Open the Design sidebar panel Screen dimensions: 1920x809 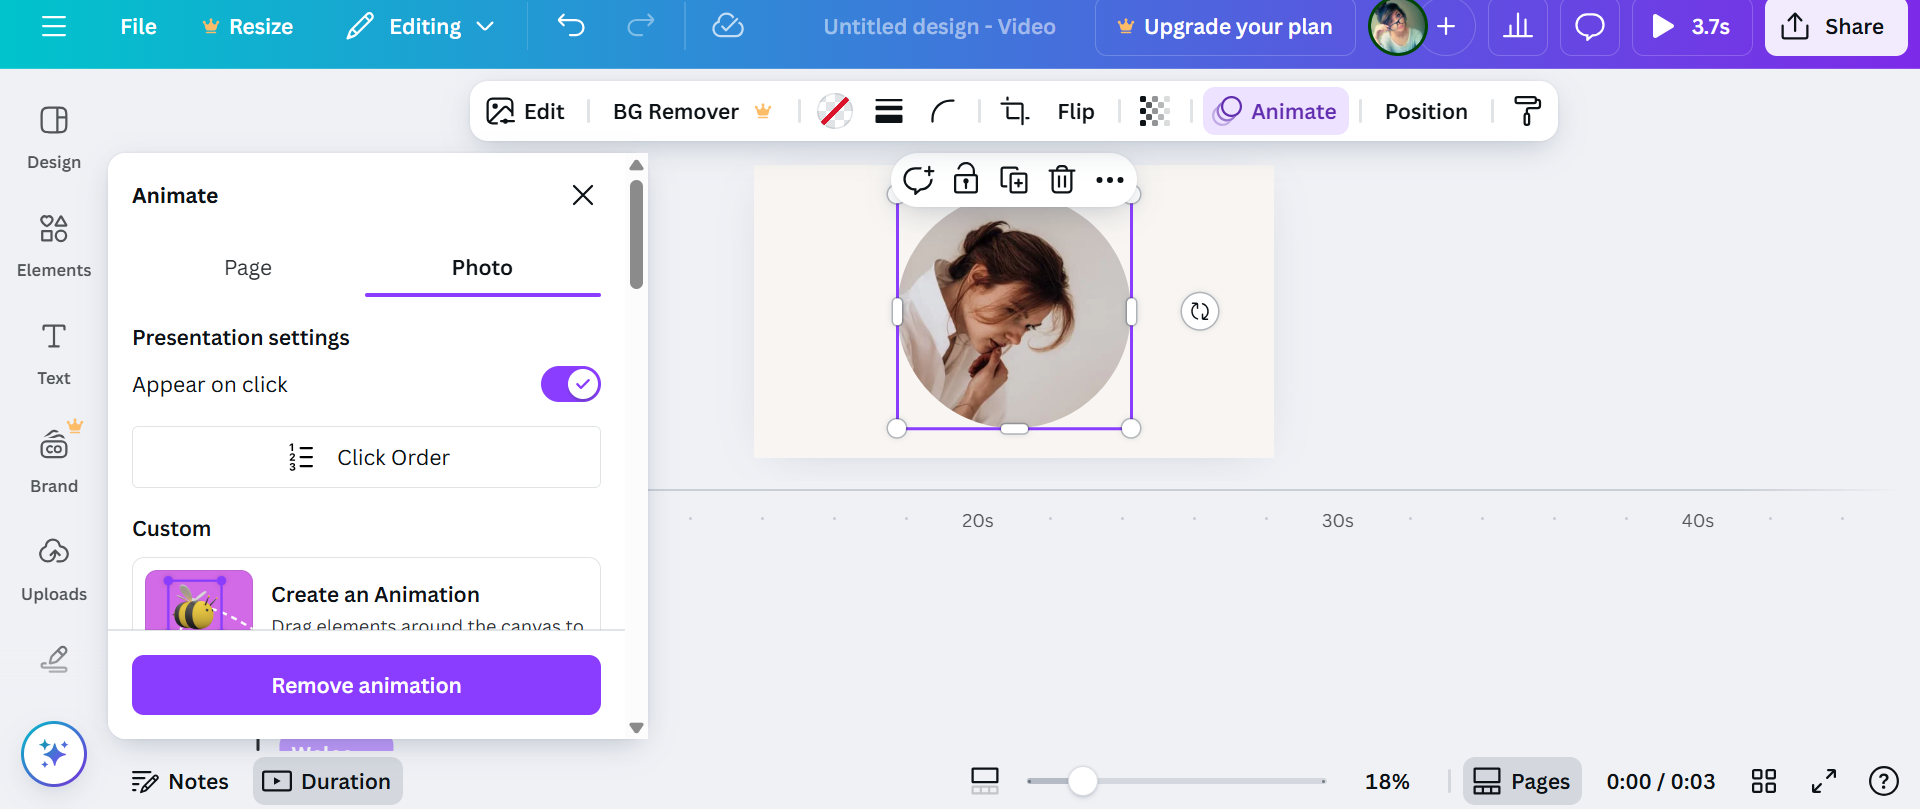[x=54, y=138]
